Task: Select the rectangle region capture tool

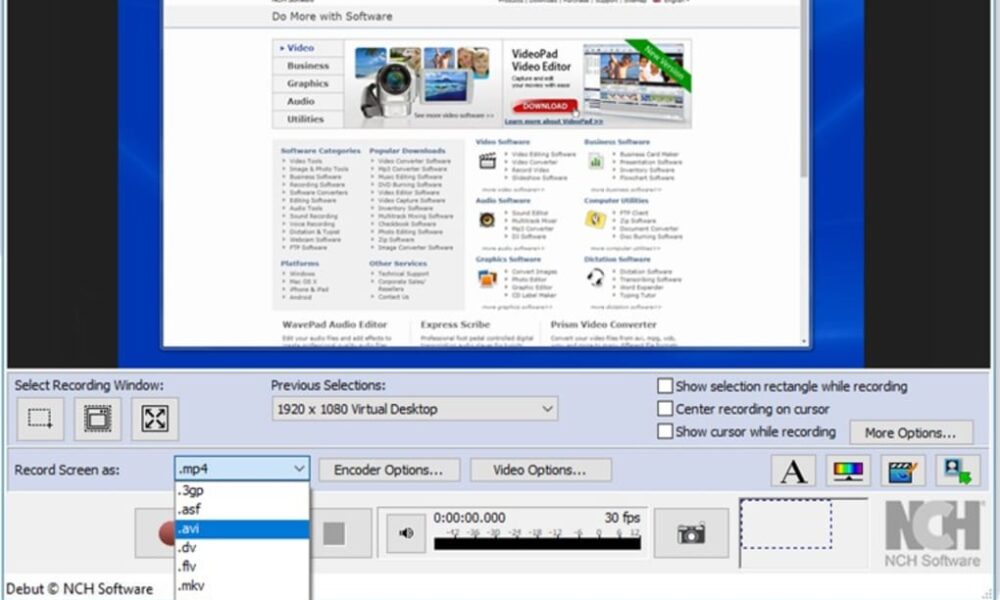Action: 40,418
